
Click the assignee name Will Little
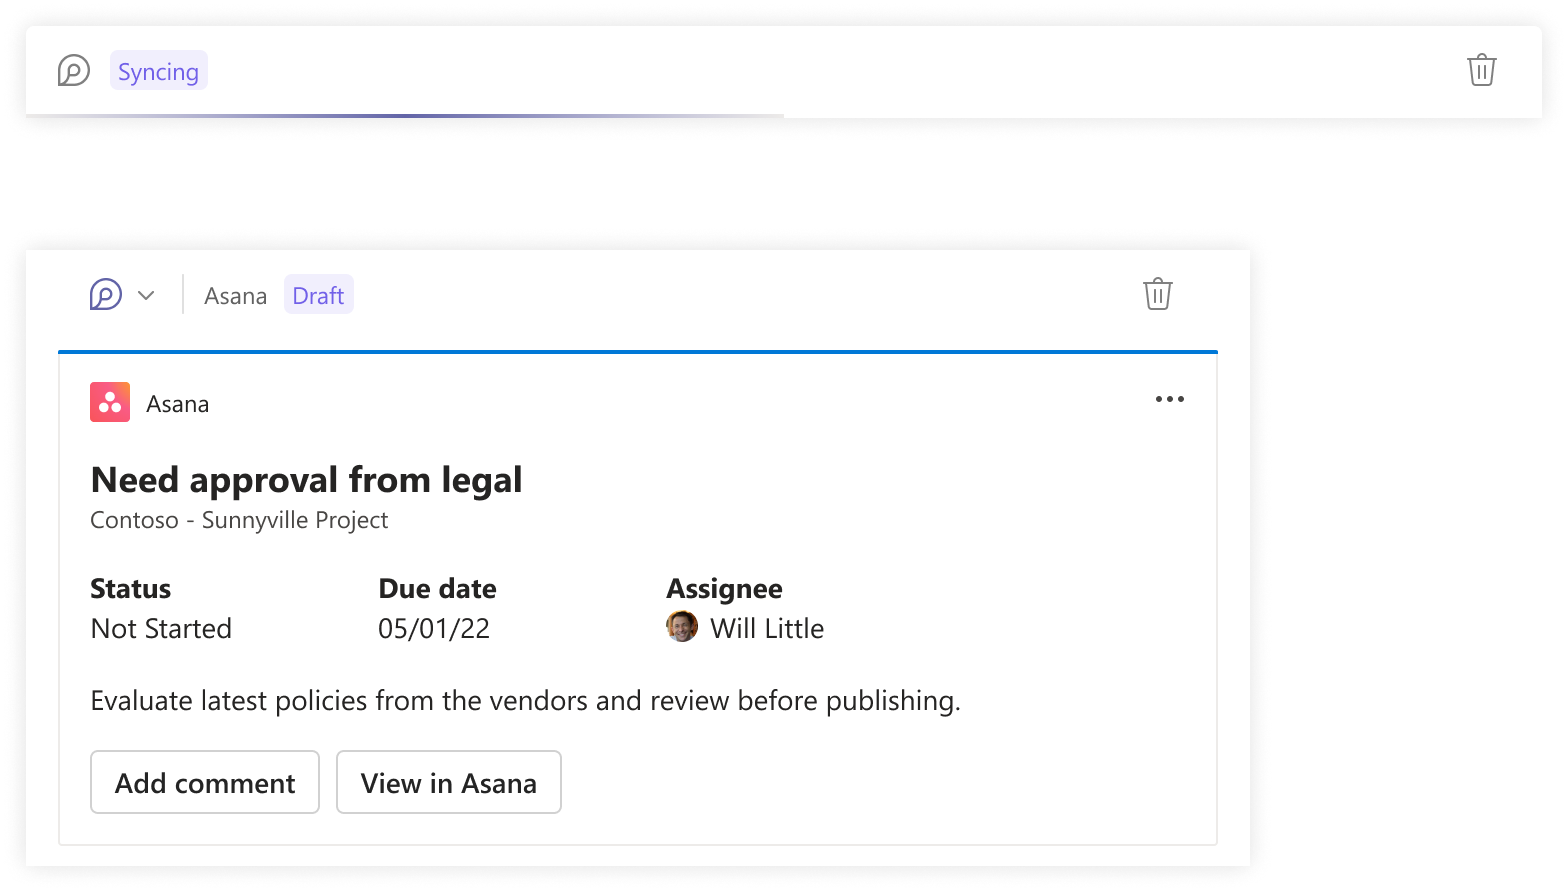coord(766,628)
